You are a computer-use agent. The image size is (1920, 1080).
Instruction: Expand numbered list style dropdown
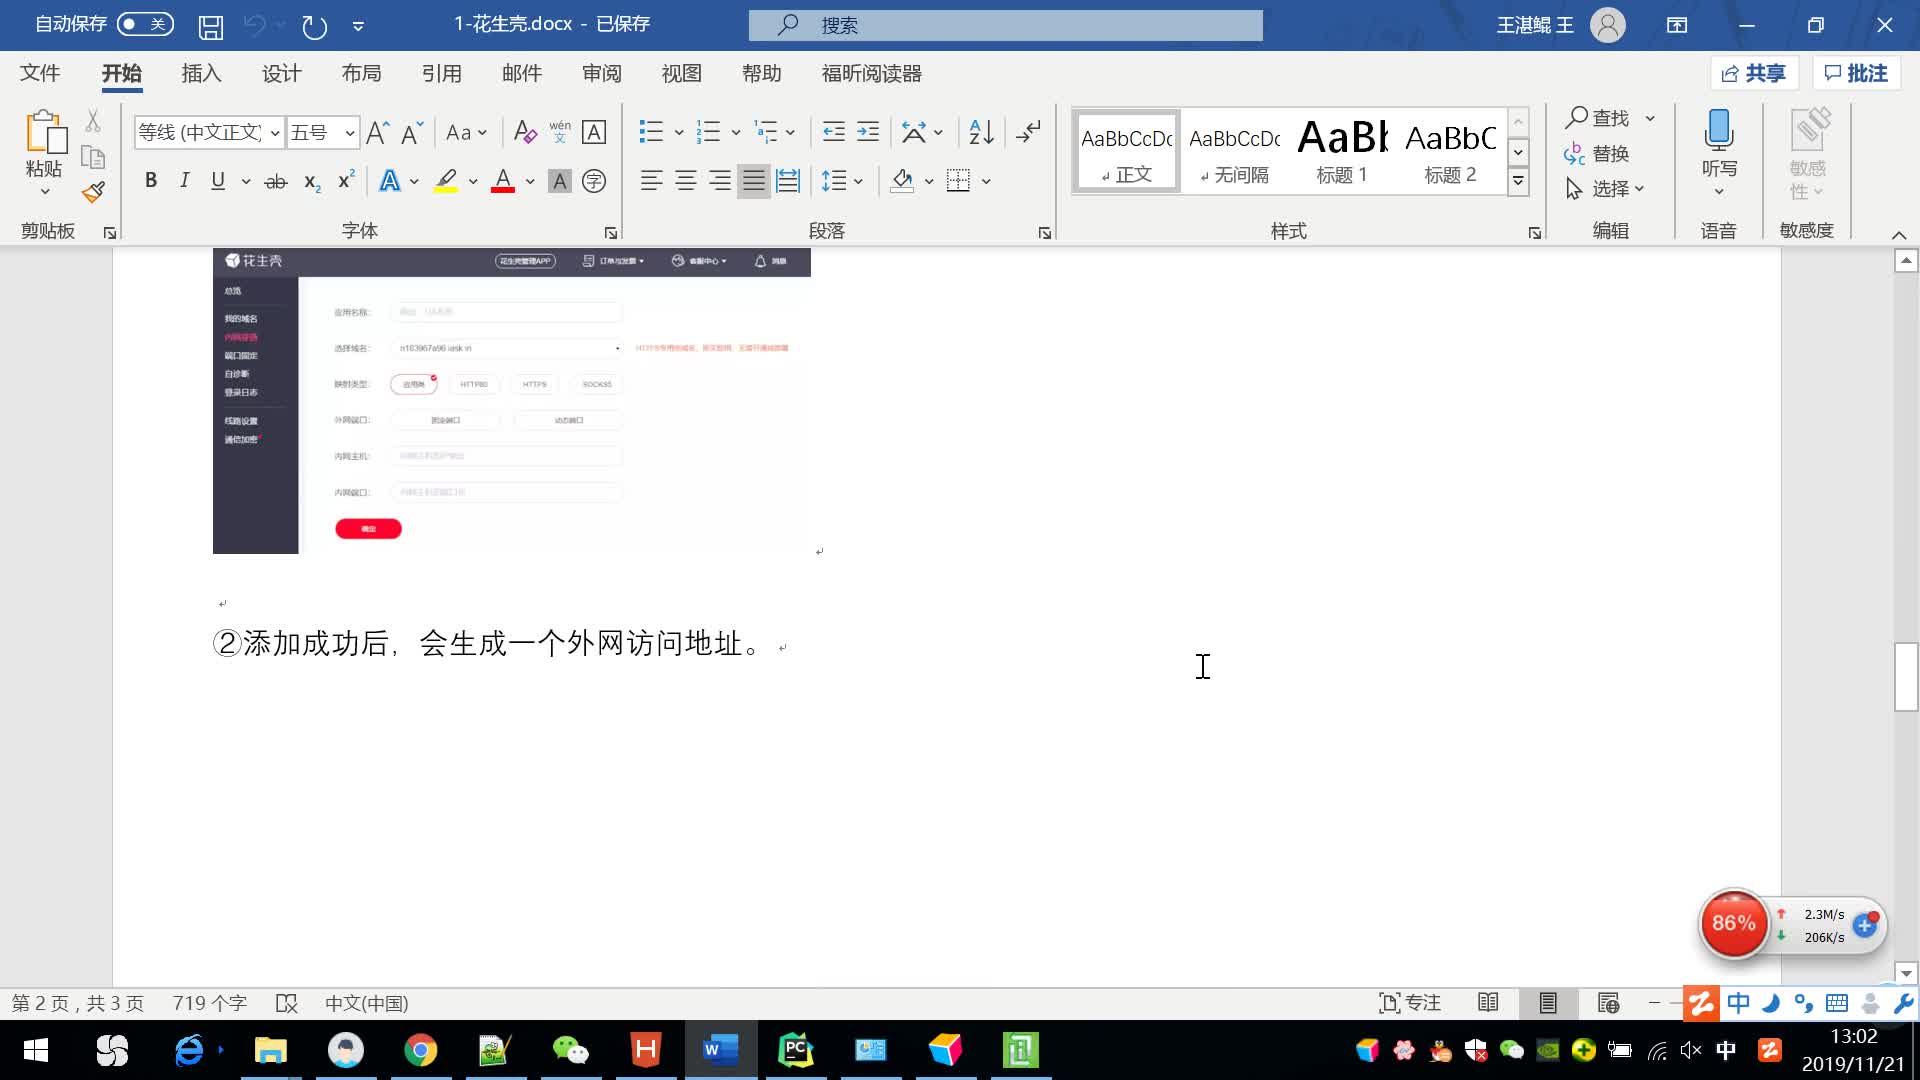(x=736, y=132)
